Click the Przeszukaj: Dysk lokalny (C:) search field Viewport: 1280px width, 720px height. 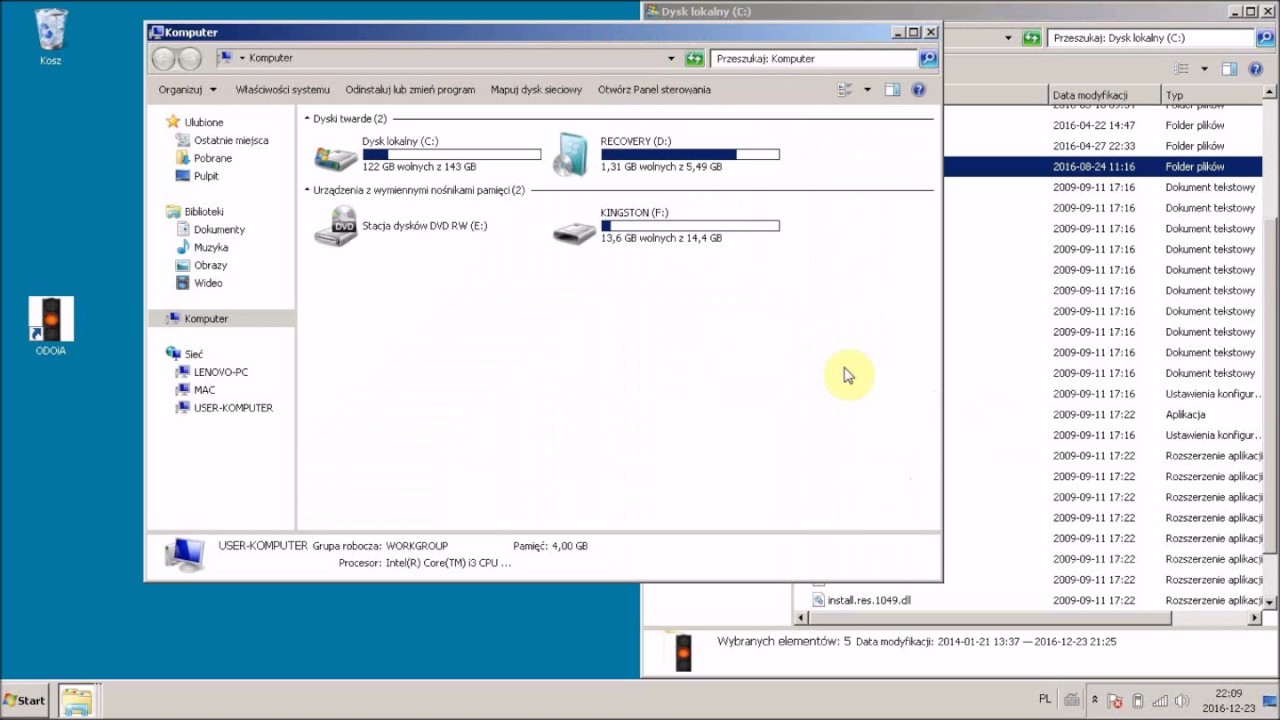1151,38
